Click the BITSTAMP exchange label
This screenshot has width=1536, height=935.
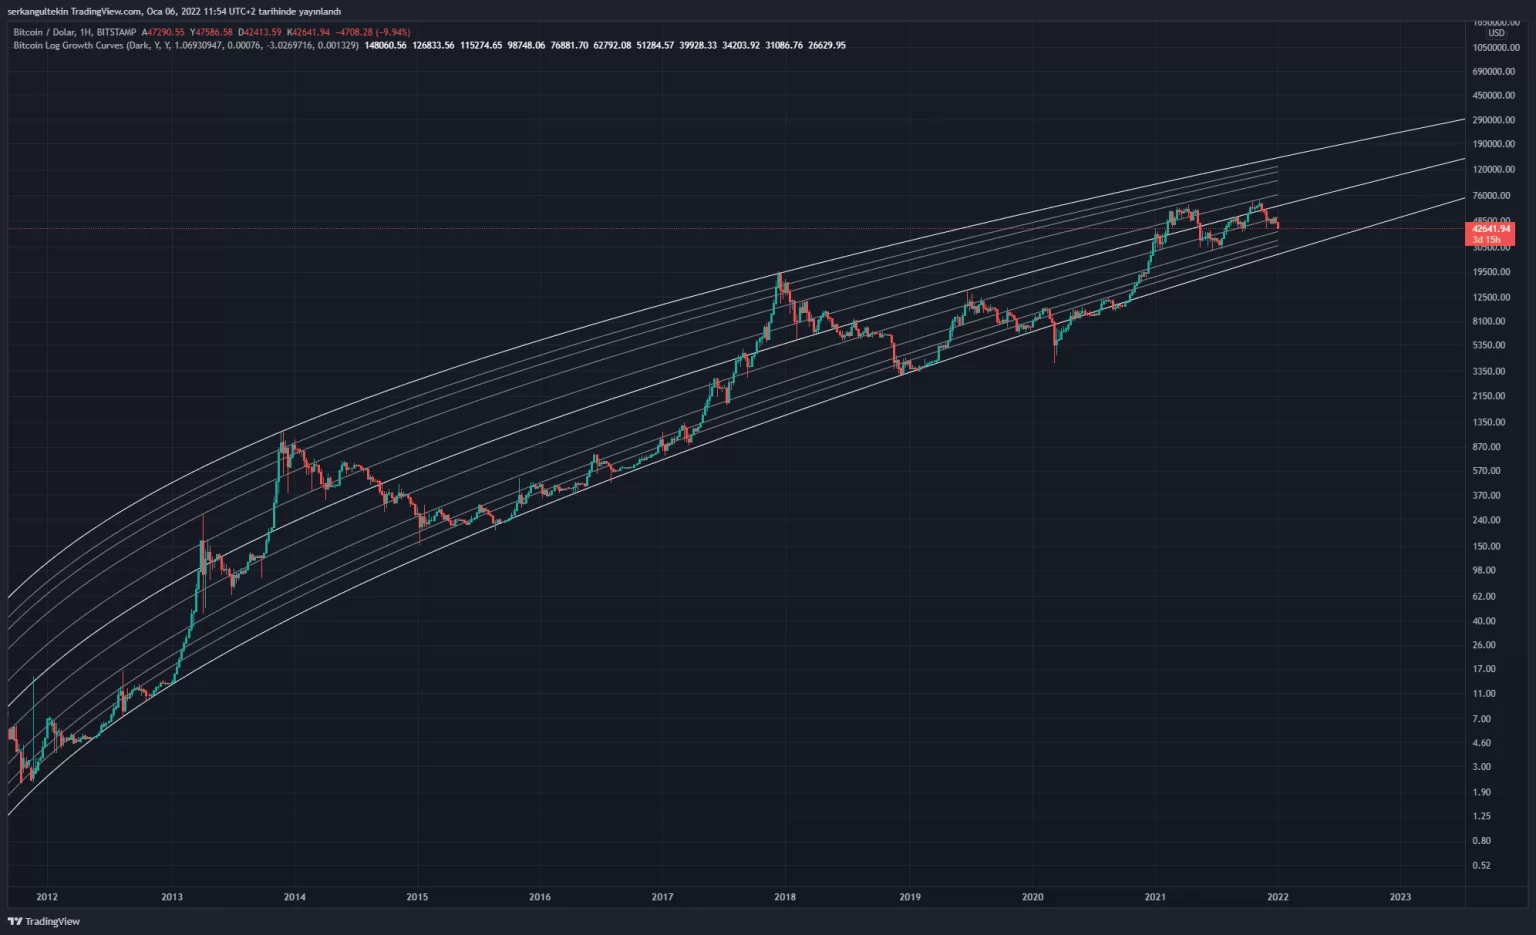coord(116,32)
